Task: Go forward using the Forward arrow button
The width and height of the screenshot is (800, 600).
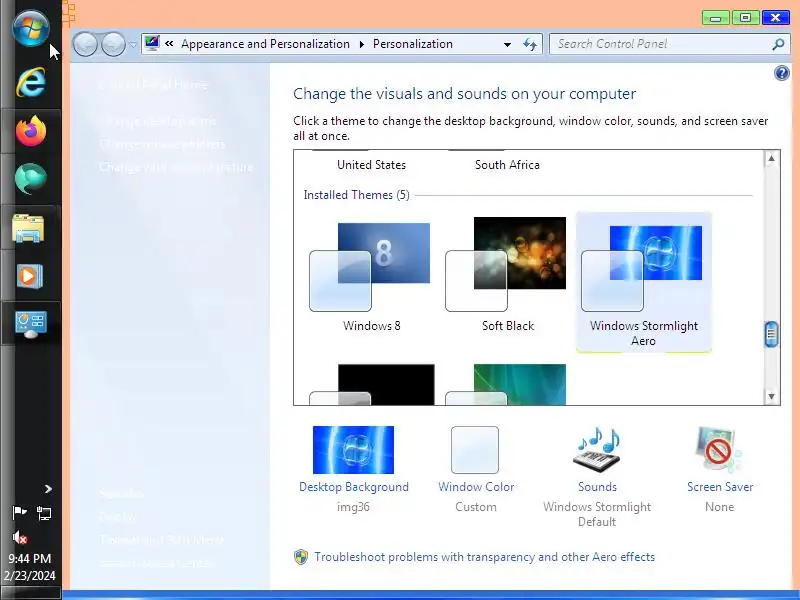Action: coord(113,44)
